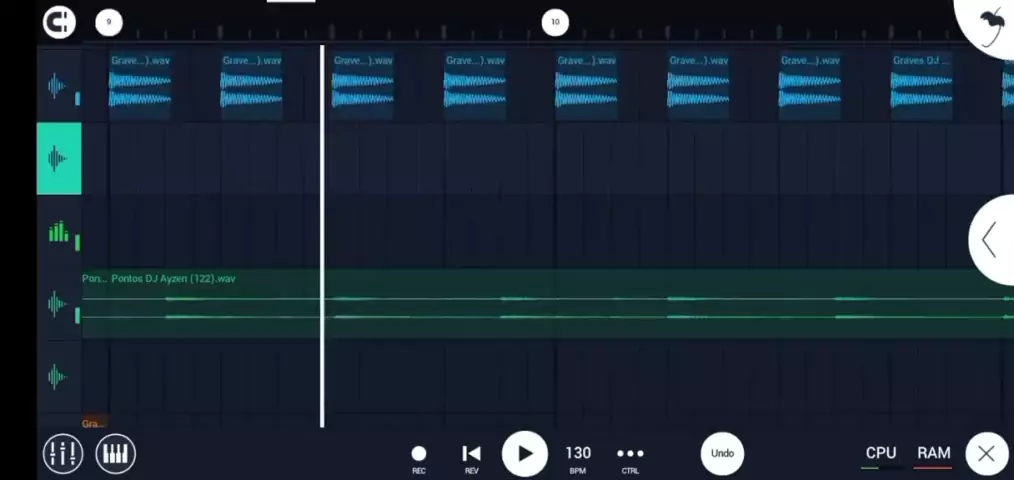Open the piano keyboard
Viewport: 1014px width, 480px height.
[116, 454]
